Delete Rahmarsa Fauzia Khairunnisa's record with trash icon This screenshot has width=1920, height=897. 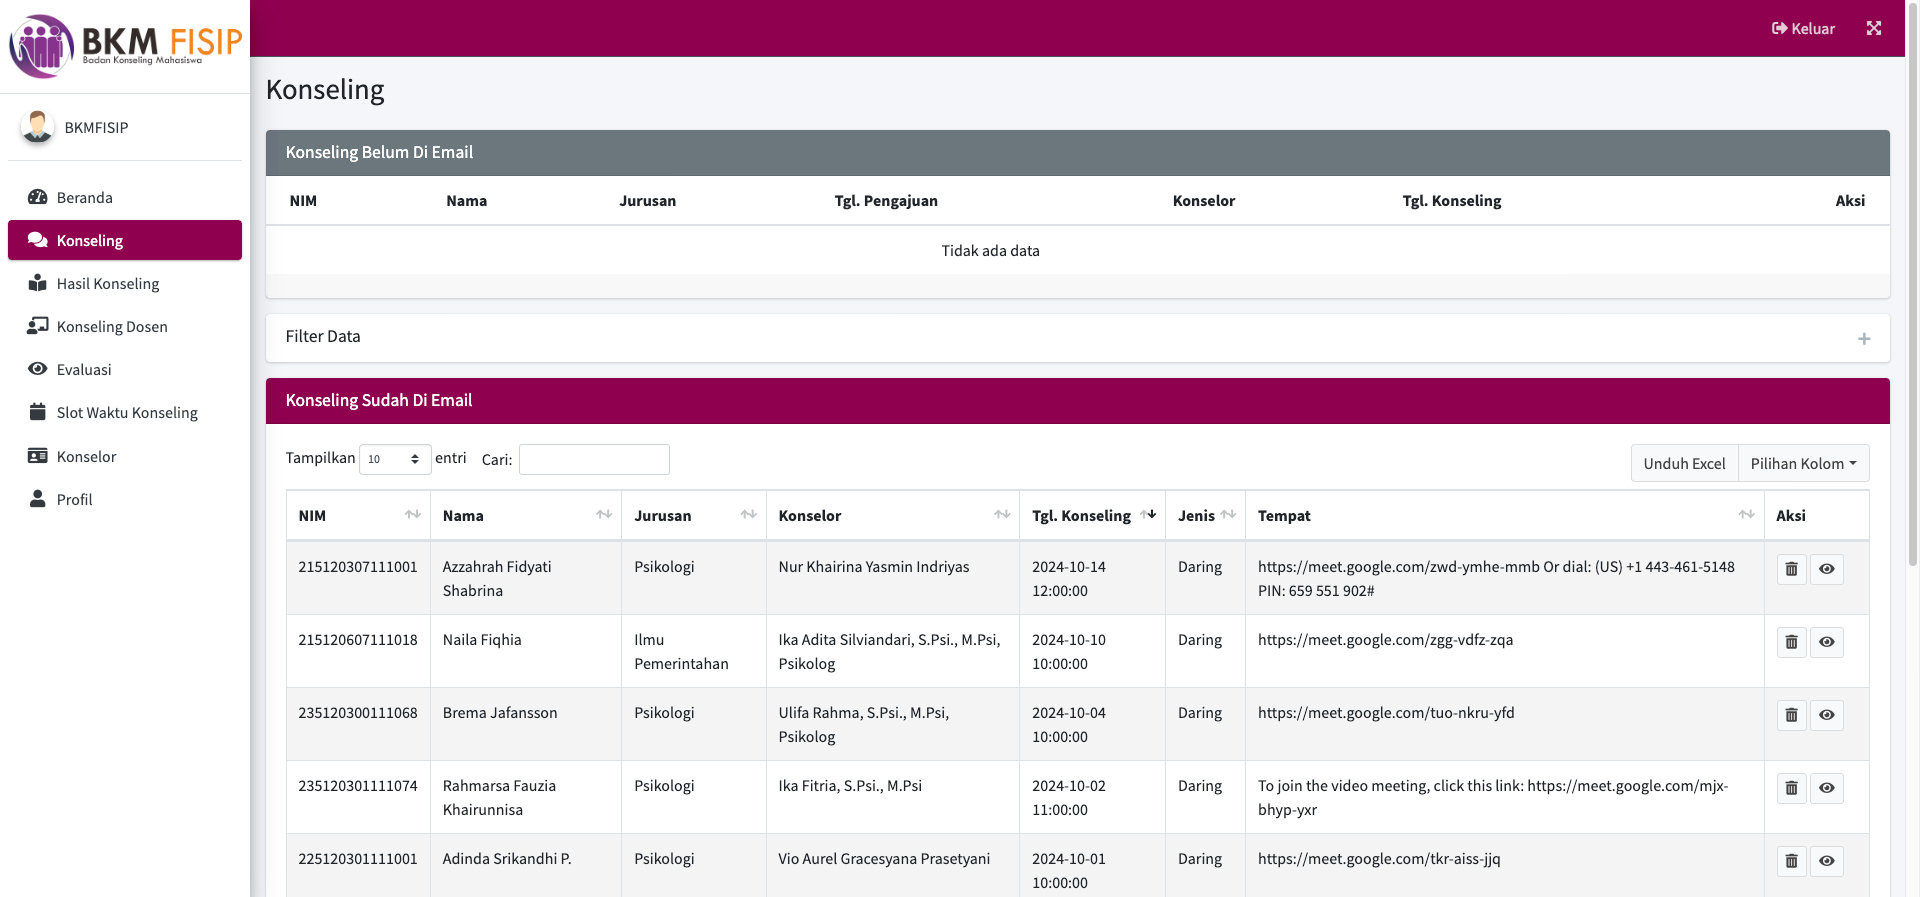(x=1791, y=788)
